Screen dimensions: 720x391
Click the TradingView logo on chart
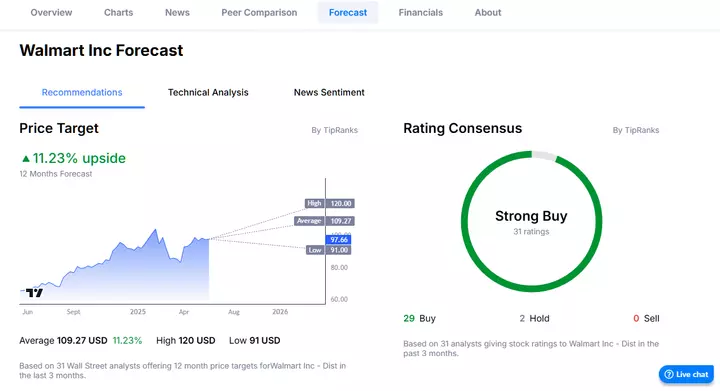(34, 292)
